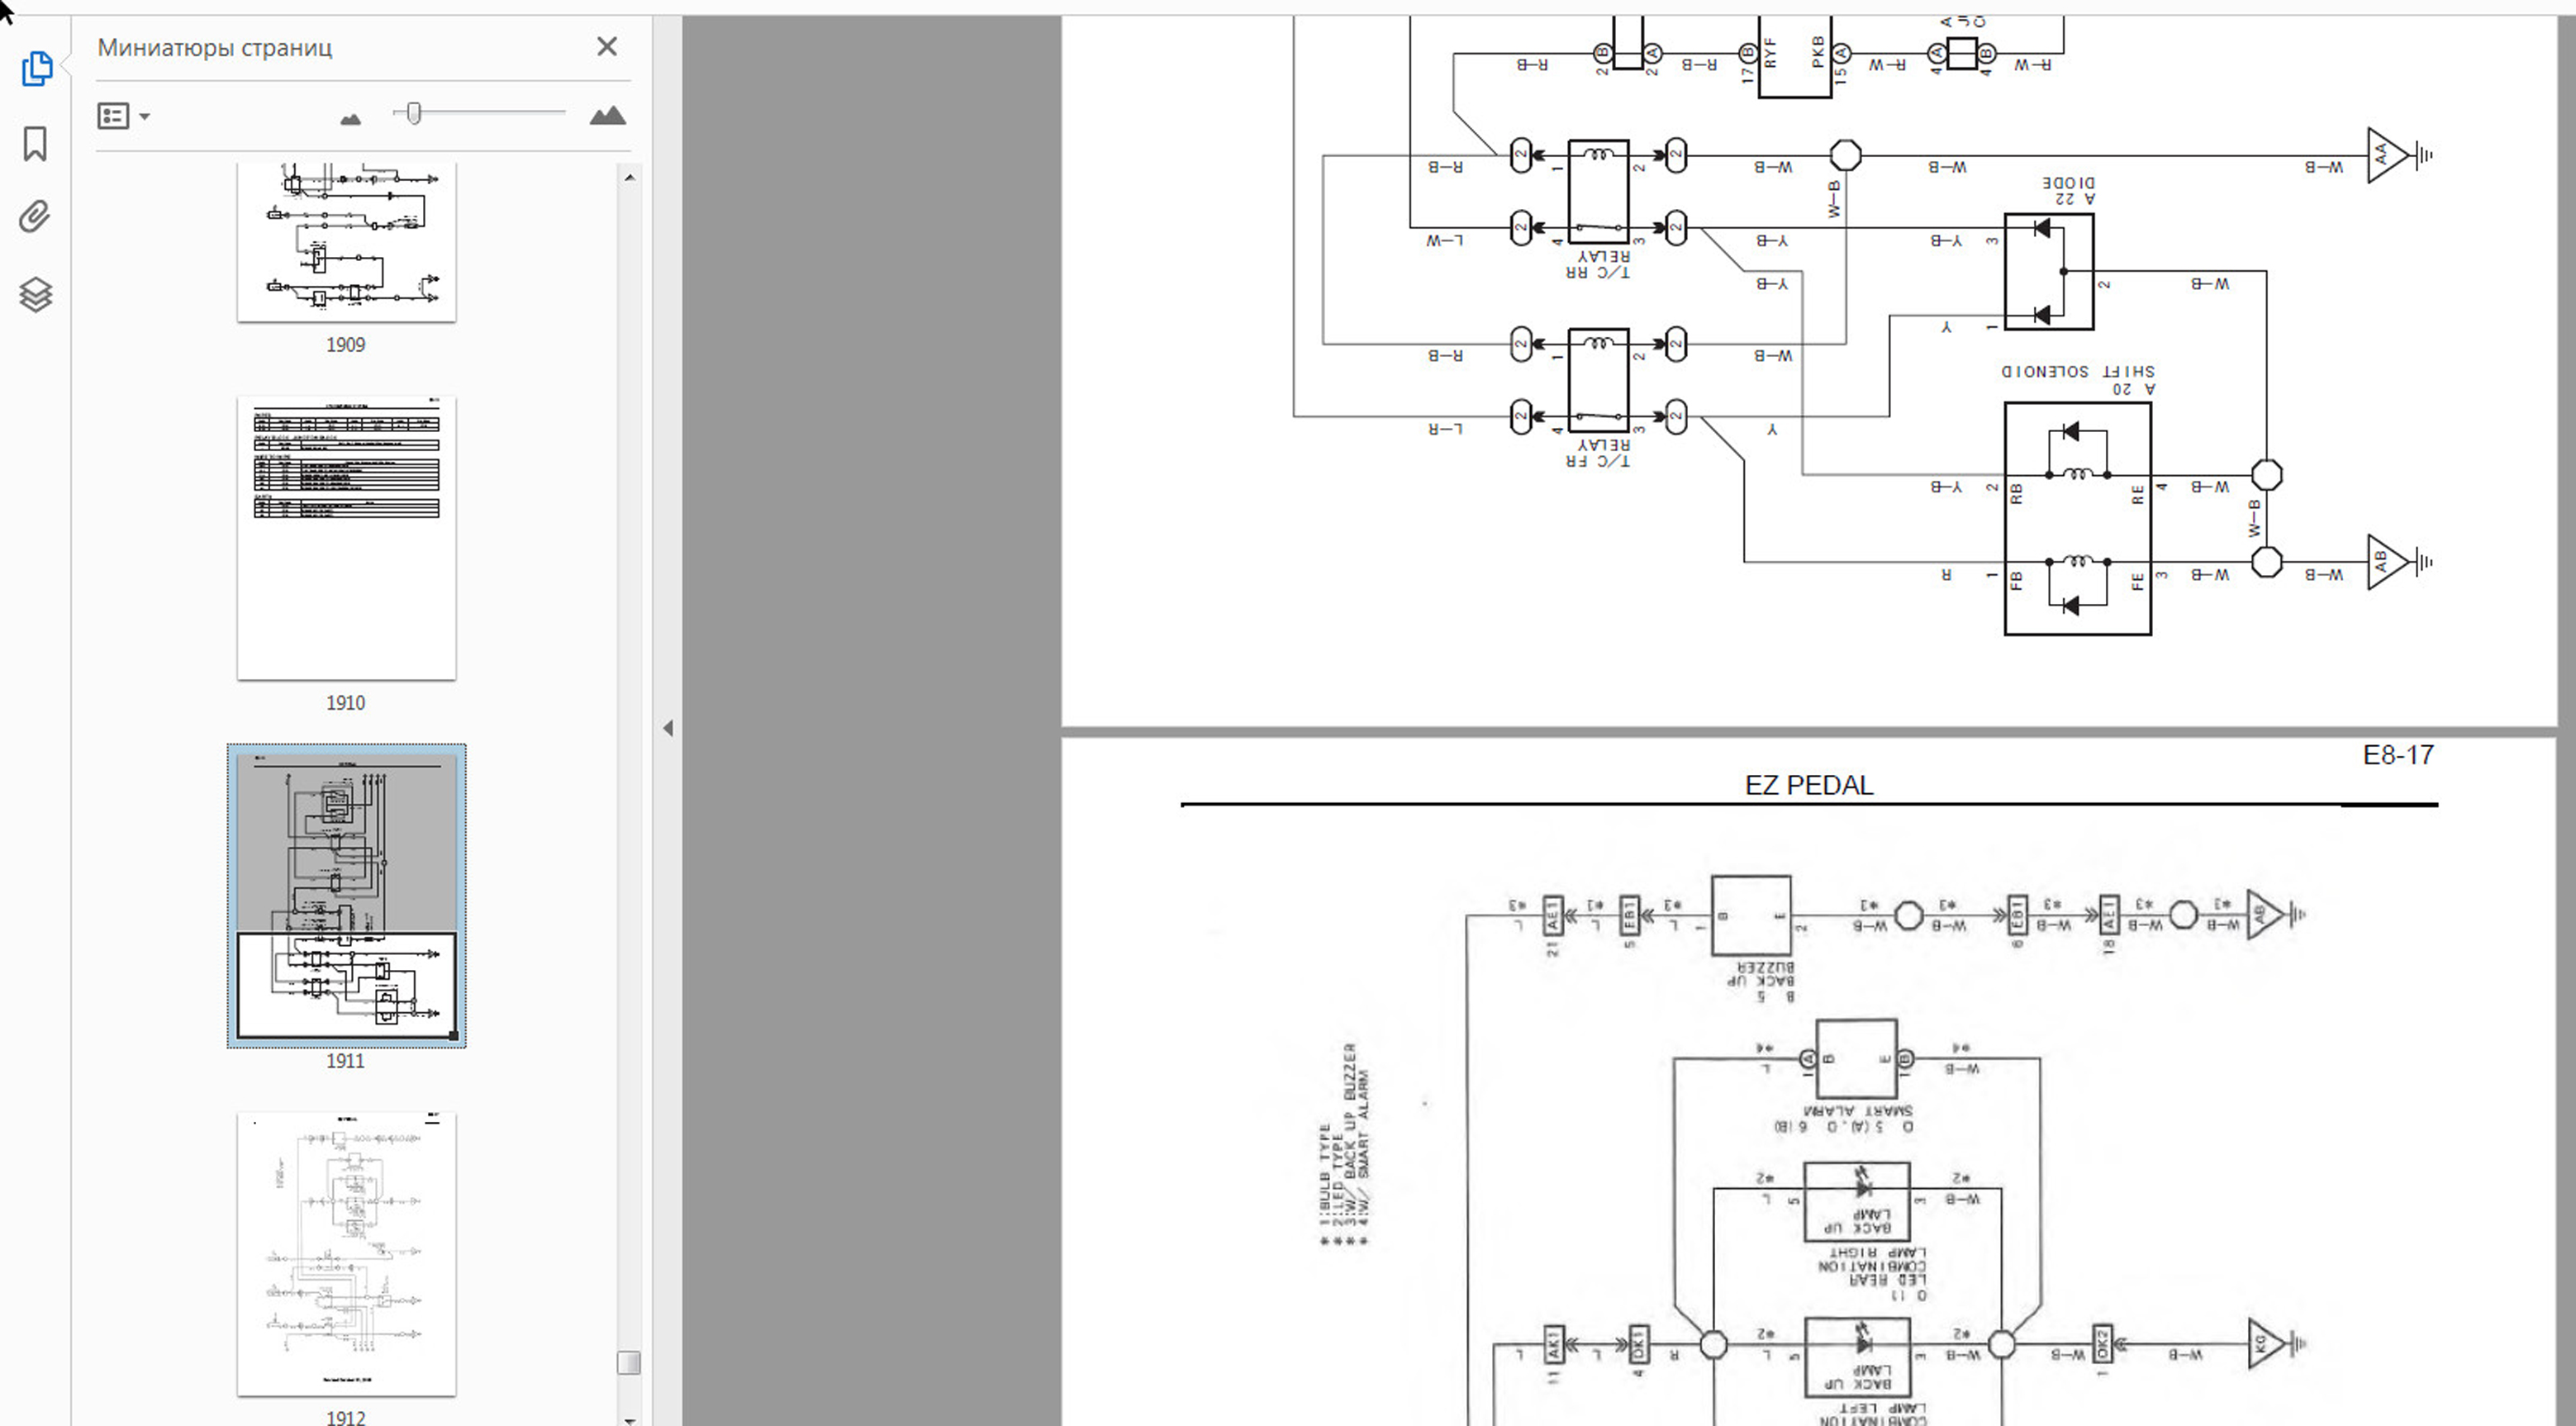The image size is (2576, 1426).
Task: Click the 1911 page number label
Action: coord(345,1061)
